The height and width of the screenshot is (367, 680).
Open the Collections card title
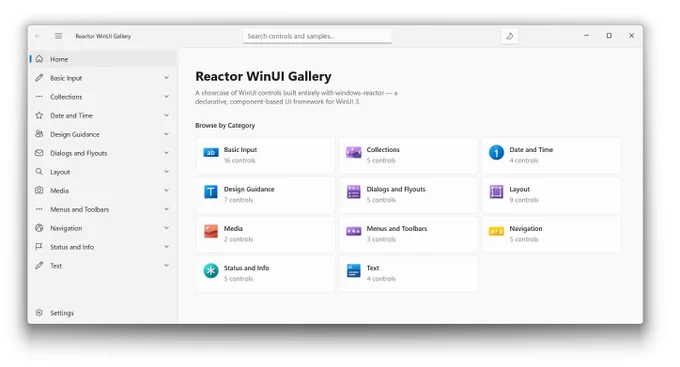pyautogui.click(x=383, y=150)
